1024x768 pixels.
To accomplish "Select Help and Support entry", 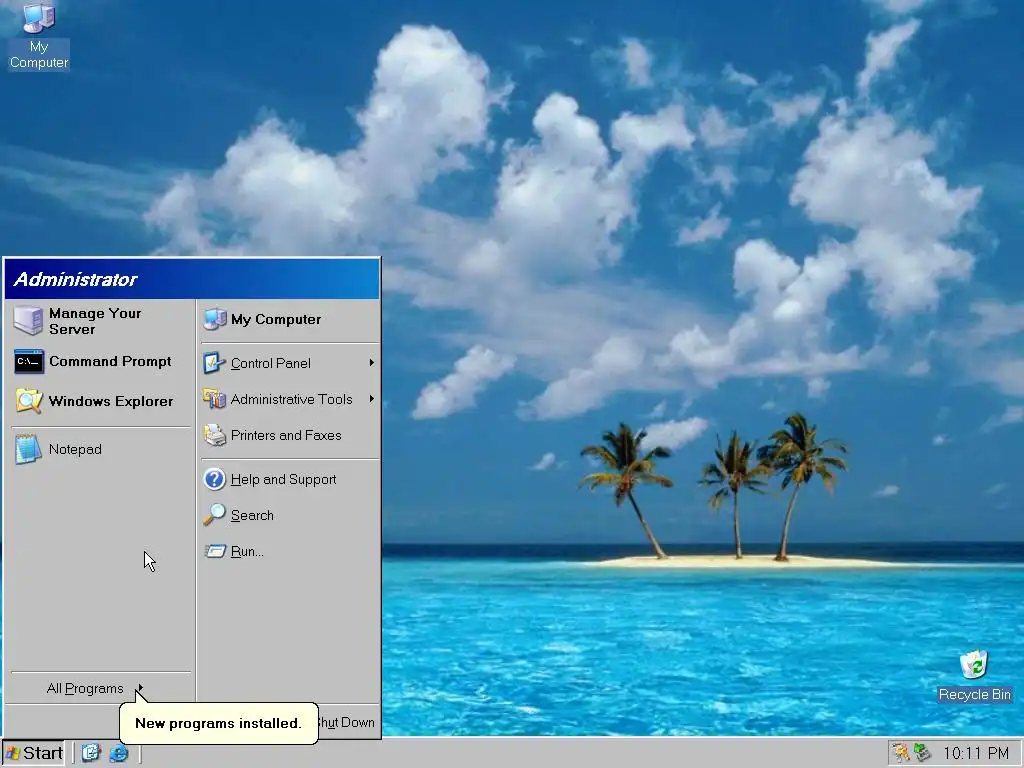I will click(289, 479).
